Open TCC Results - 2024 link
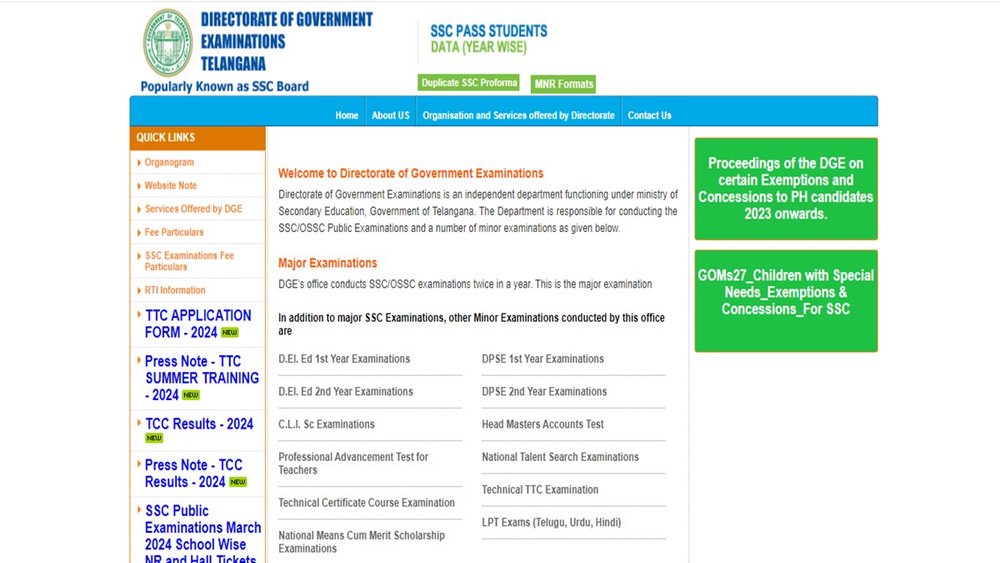The height and width of the screenshot is (563, 1000). point(199,424)
